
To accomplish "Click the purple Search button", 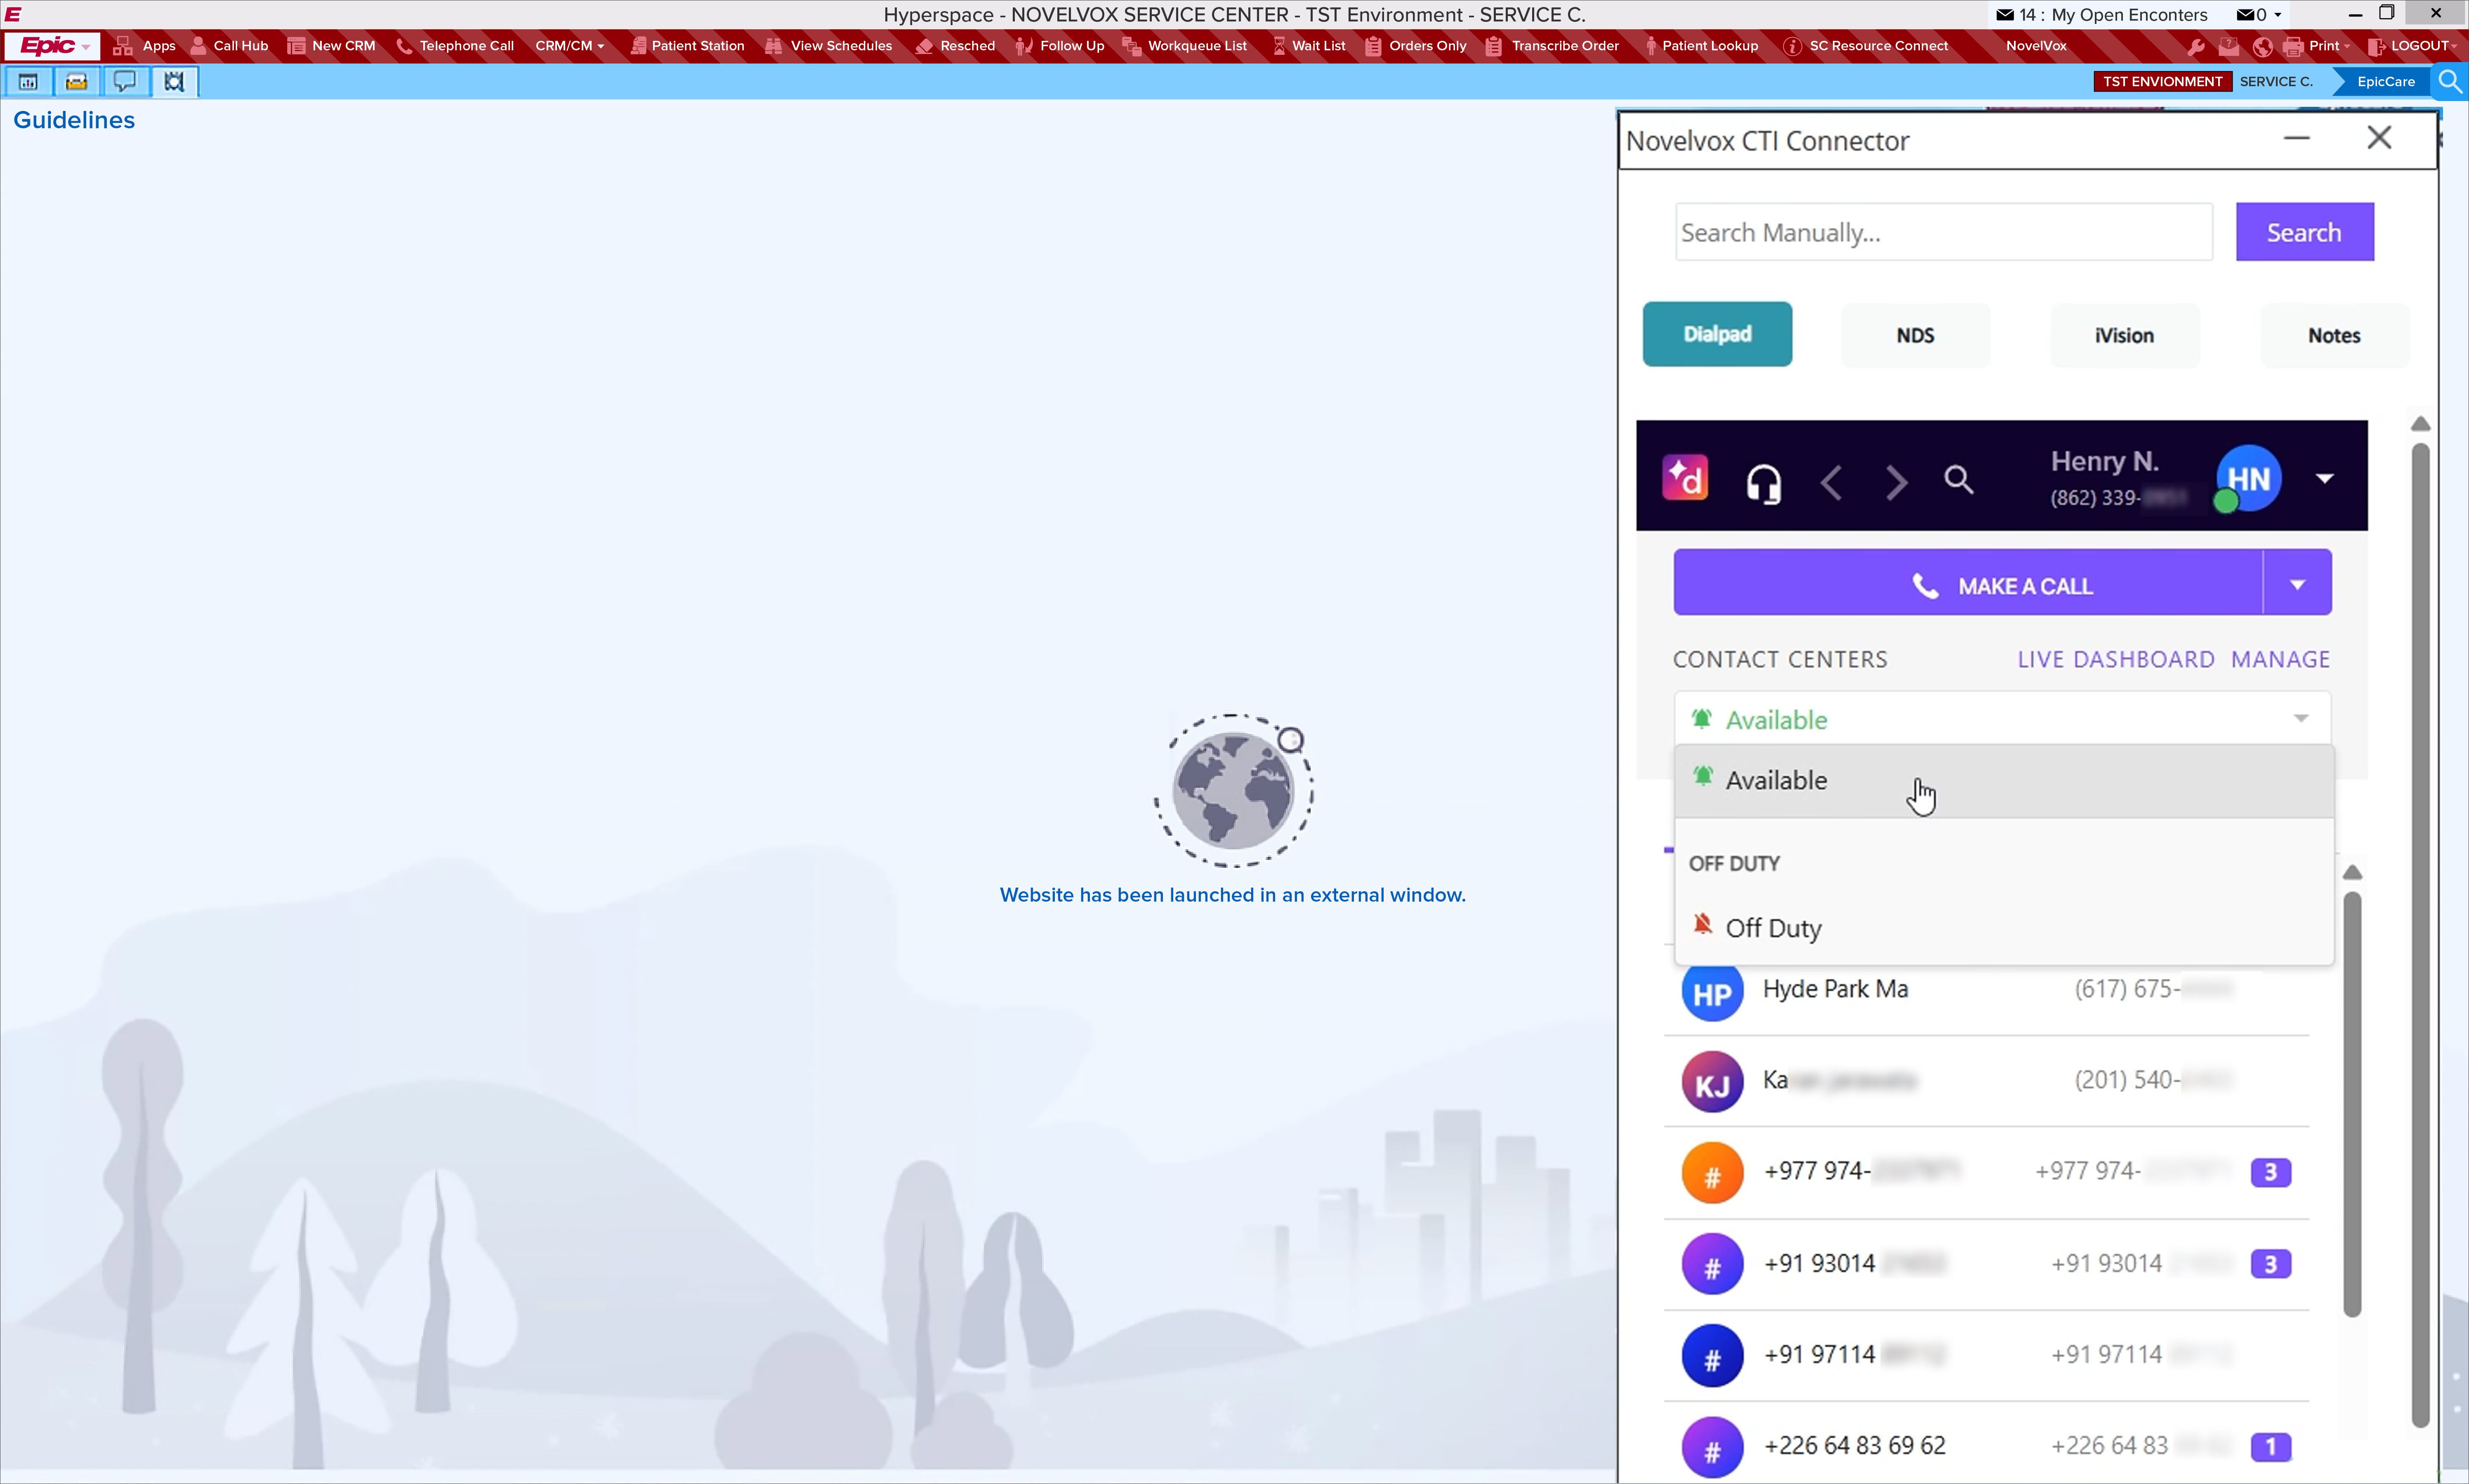I will 2304,232.
